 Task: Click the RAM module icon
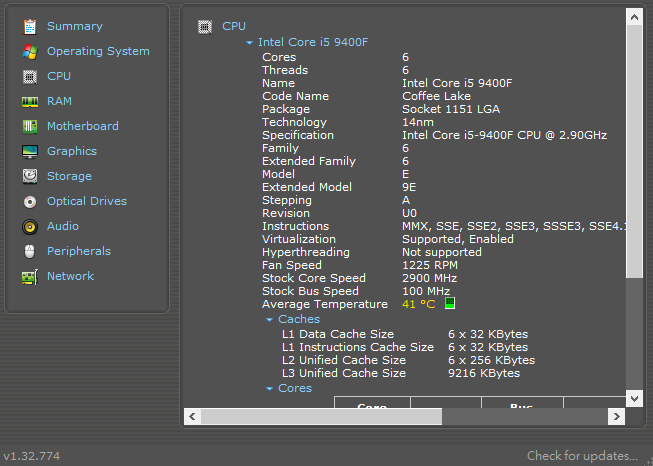pyautogui.click(x=30, y=102)
